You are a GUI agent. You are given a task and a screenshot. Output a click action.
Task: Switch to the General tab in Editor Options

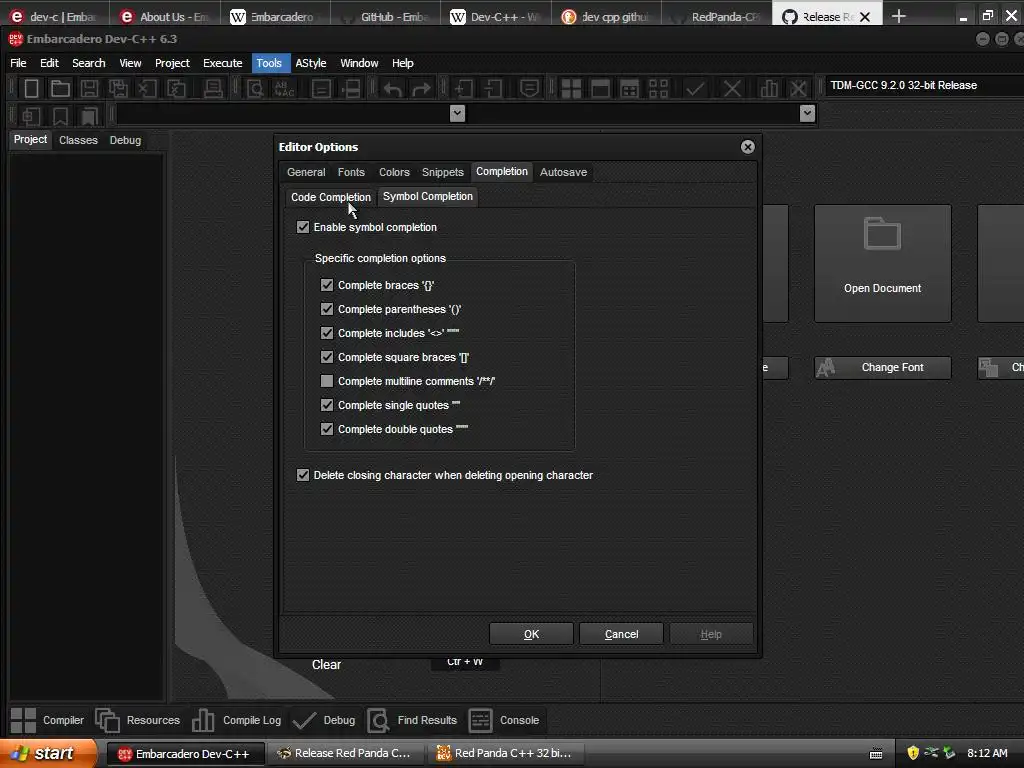(x=306, y=172)
